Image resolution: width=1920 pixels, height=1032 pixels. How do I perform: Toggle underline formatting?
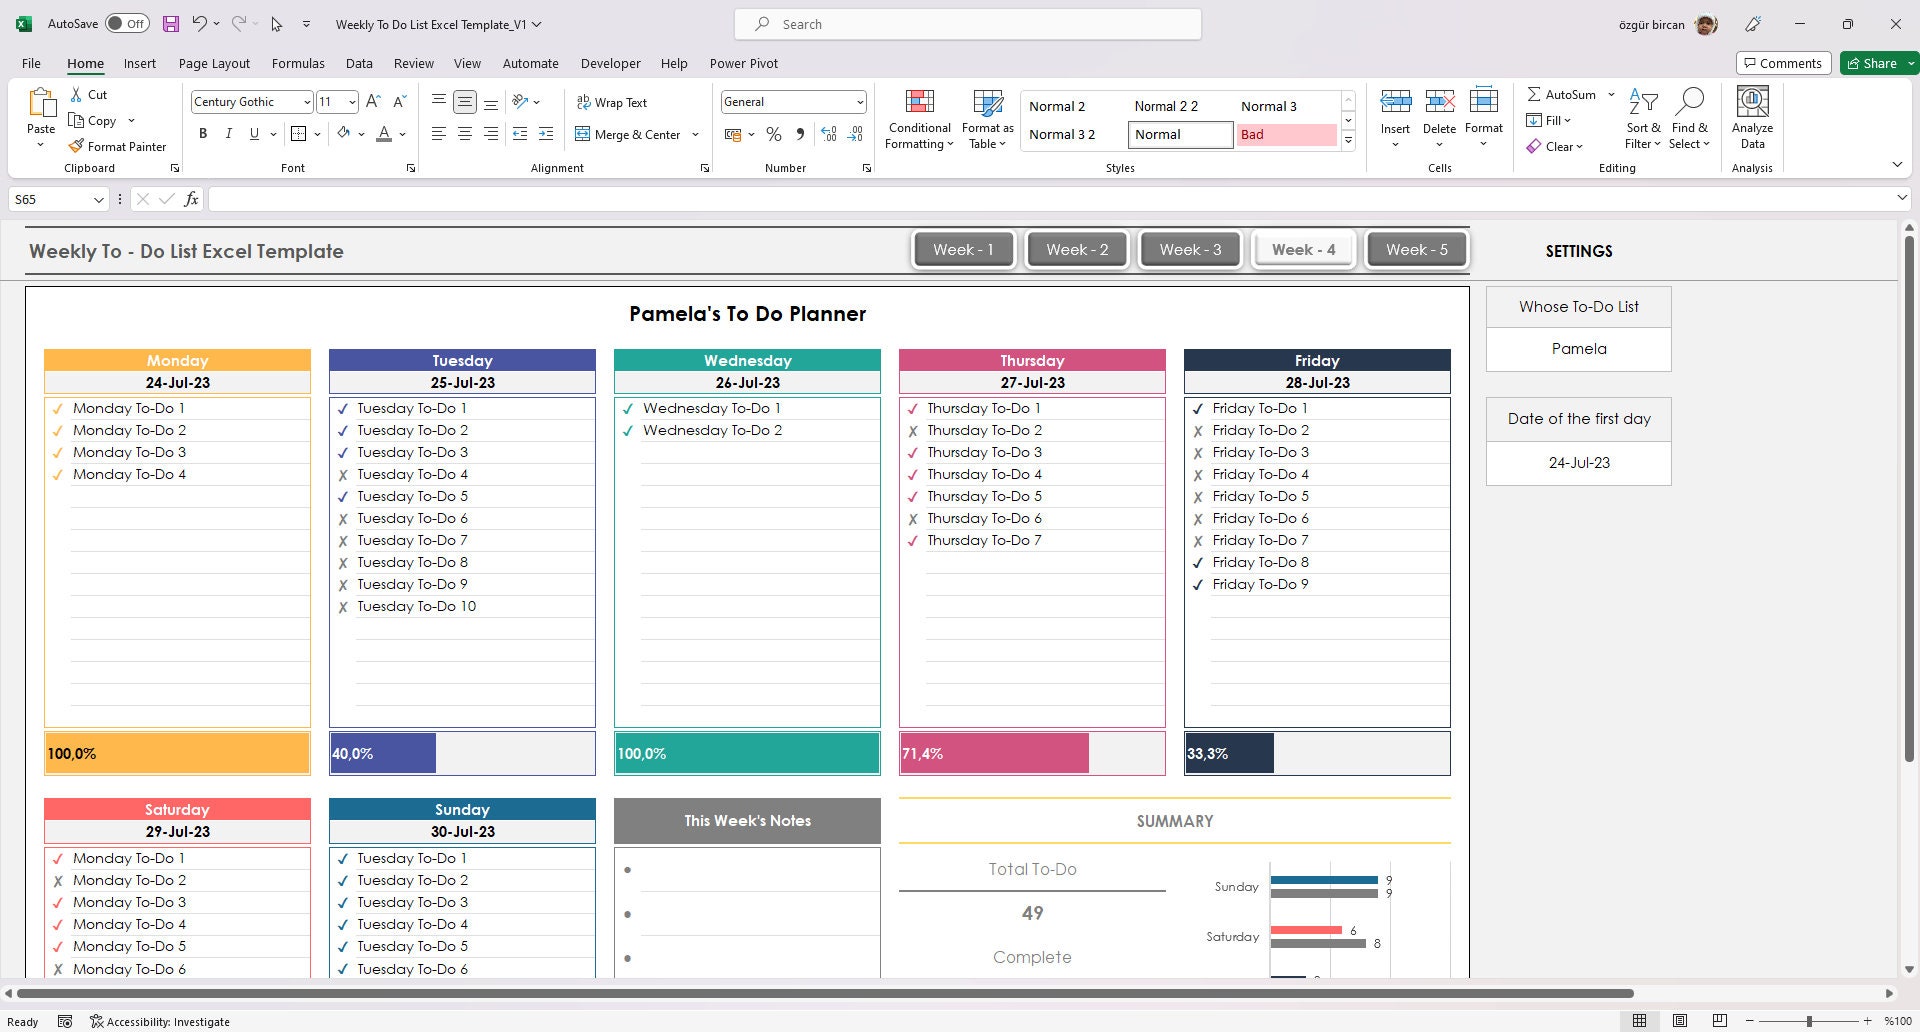253,133
